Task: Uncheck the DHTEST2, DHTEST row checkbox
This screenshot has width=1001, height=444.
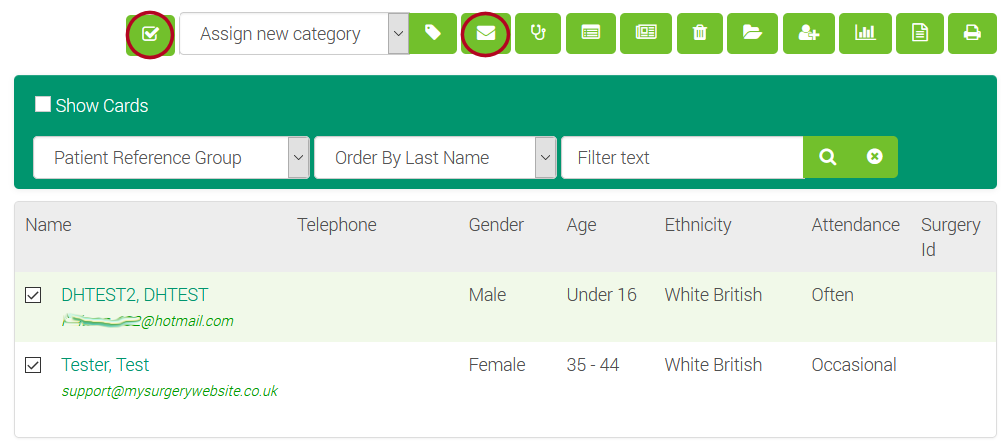Action: 33,295
